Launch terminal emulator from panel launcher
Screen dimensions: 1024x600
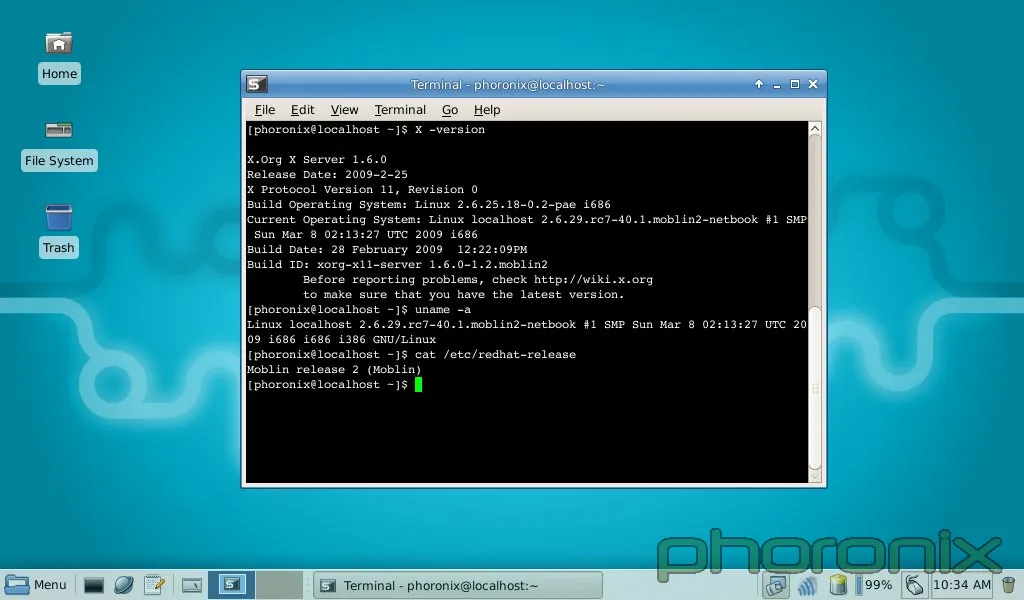(x=93, y=585)
